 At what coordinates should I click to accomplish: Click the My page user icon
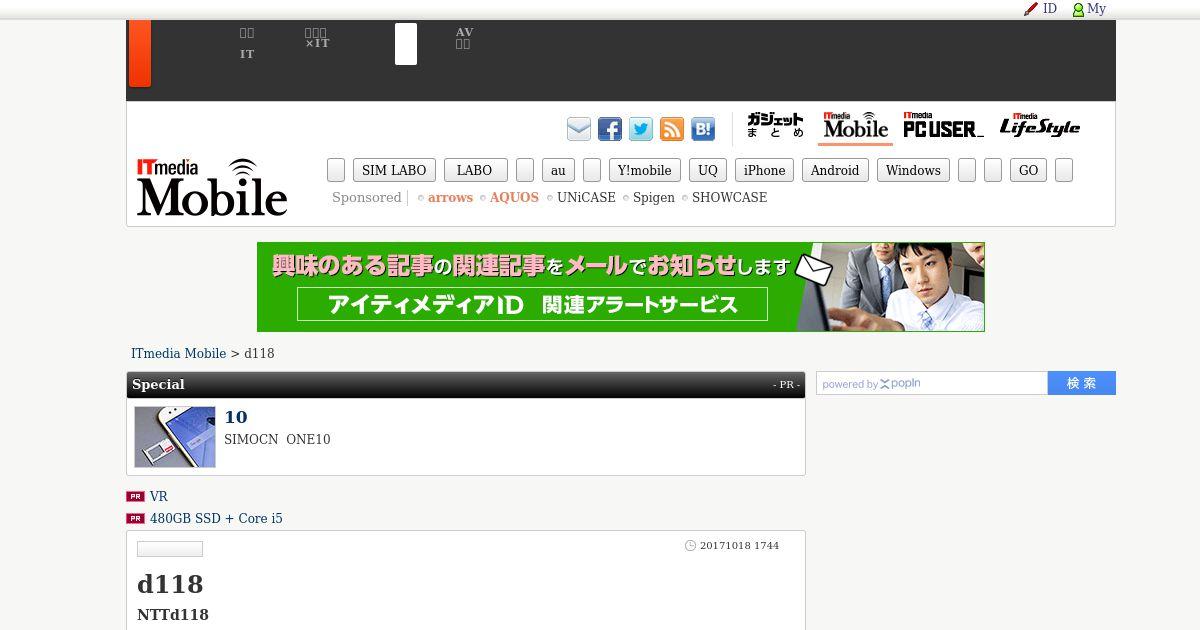(x=1089, y=9)
